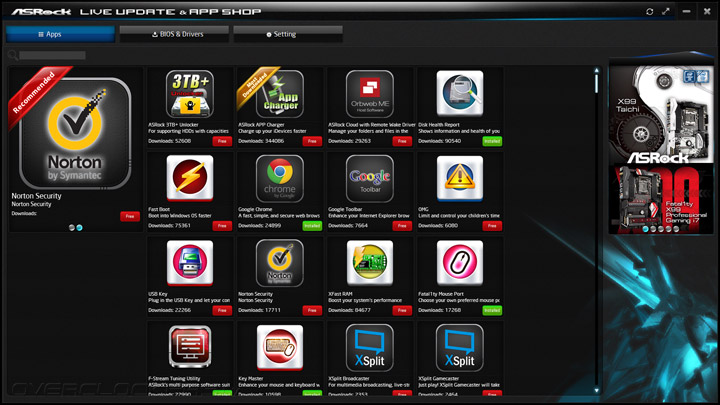Open the USB Key app icon

pos(190,263)
